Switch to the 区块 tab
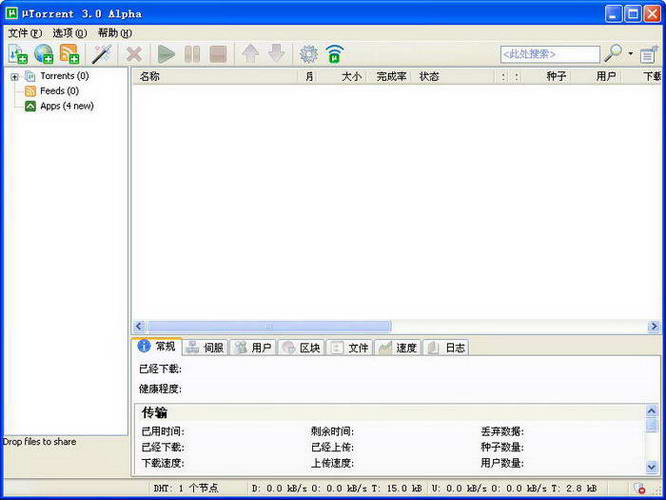The width and height of the screenshot is (666, 500). click(x=302, y=348)
